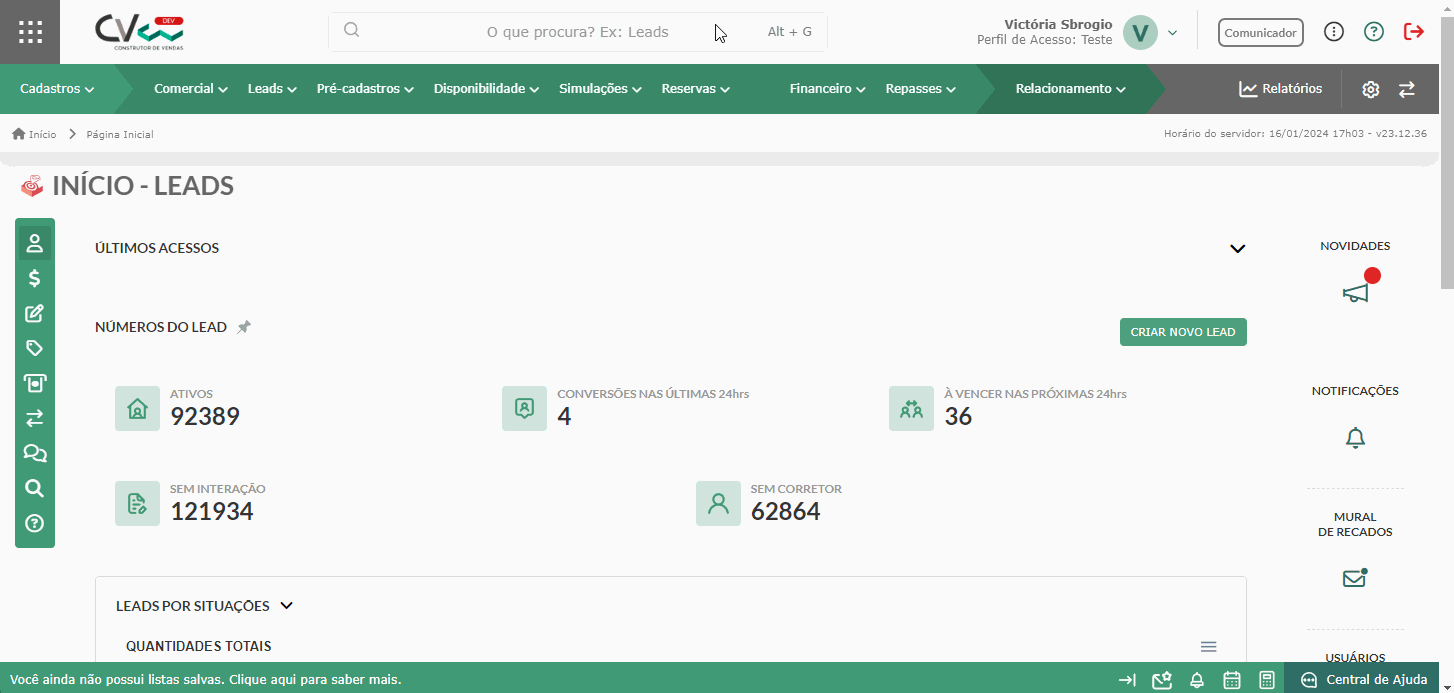Viewport: 1454px width, 693px height.
Task: Open the apps grid menu
Action: coord(30,32)
